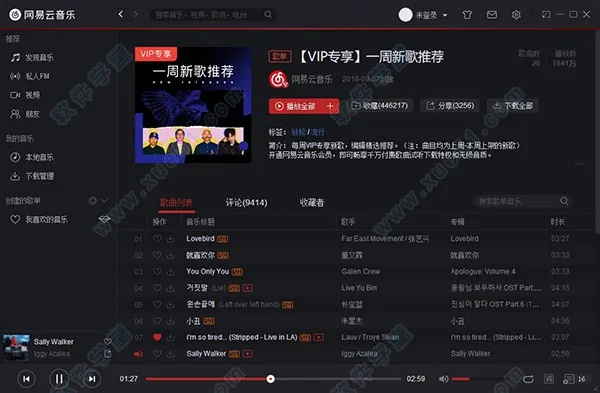Screen dimensions: 600x393
Task: Open the 放松 tag link
Action: click(298, 132)
